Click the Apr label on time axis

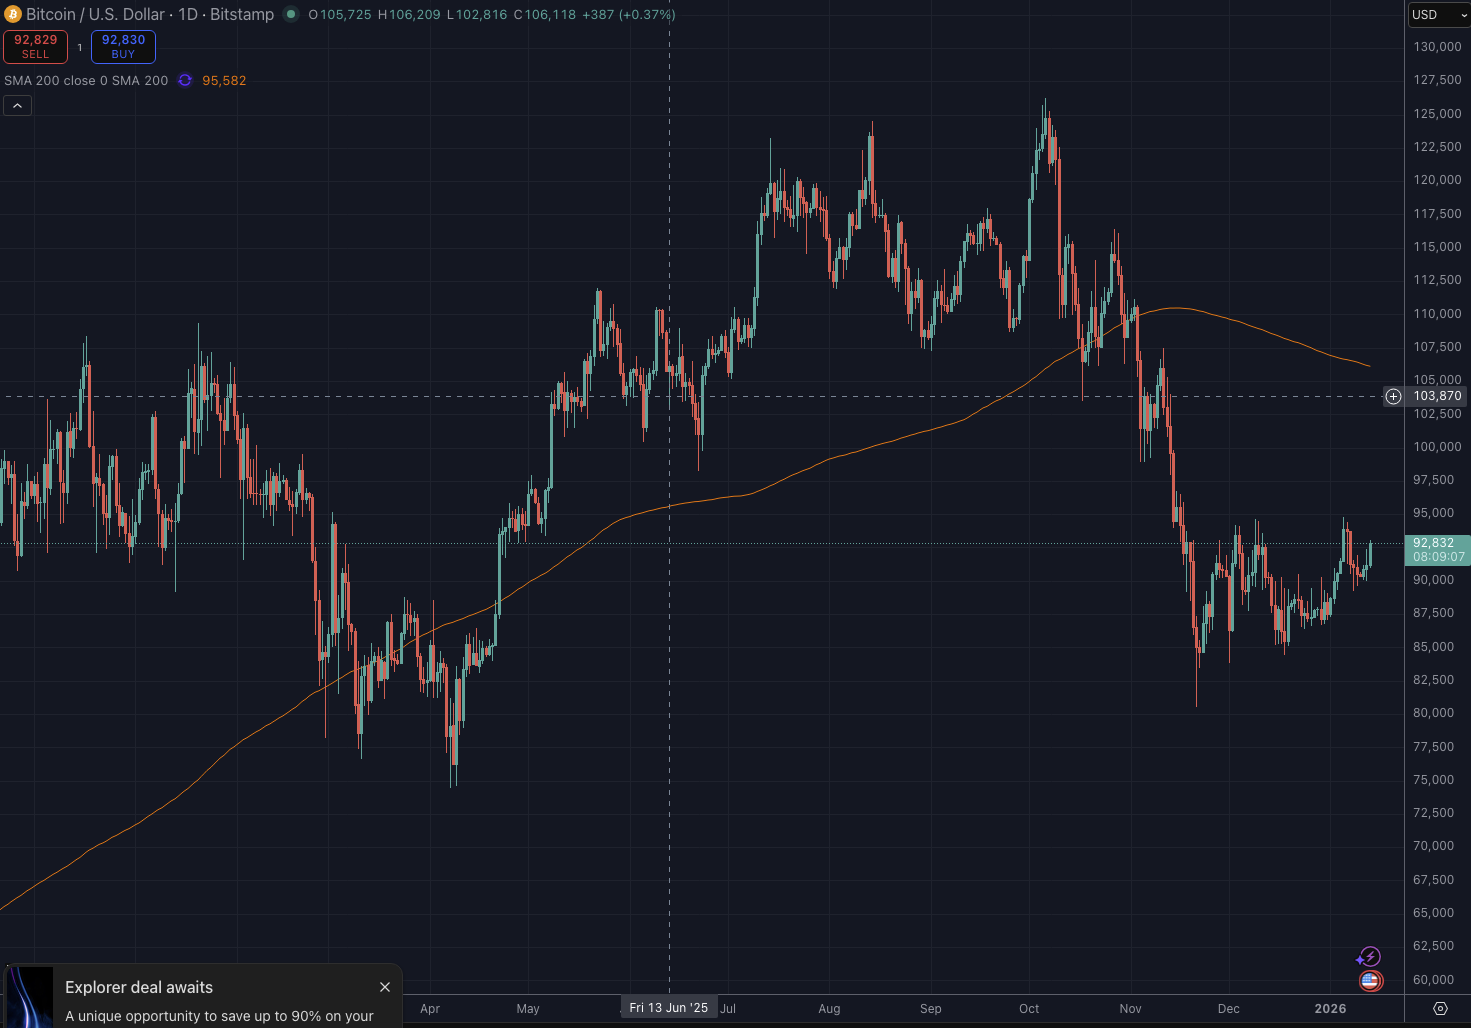pos(430,1009)
